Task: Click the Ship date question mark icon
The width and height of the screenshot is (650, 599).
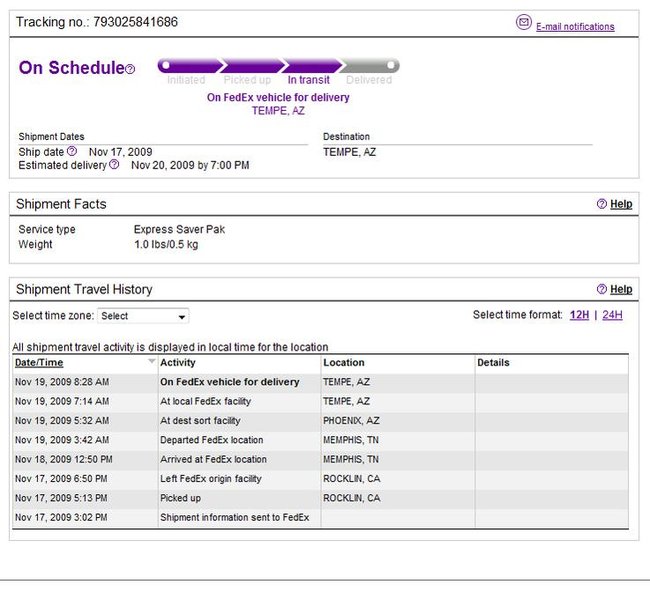Action: point(72,151)
